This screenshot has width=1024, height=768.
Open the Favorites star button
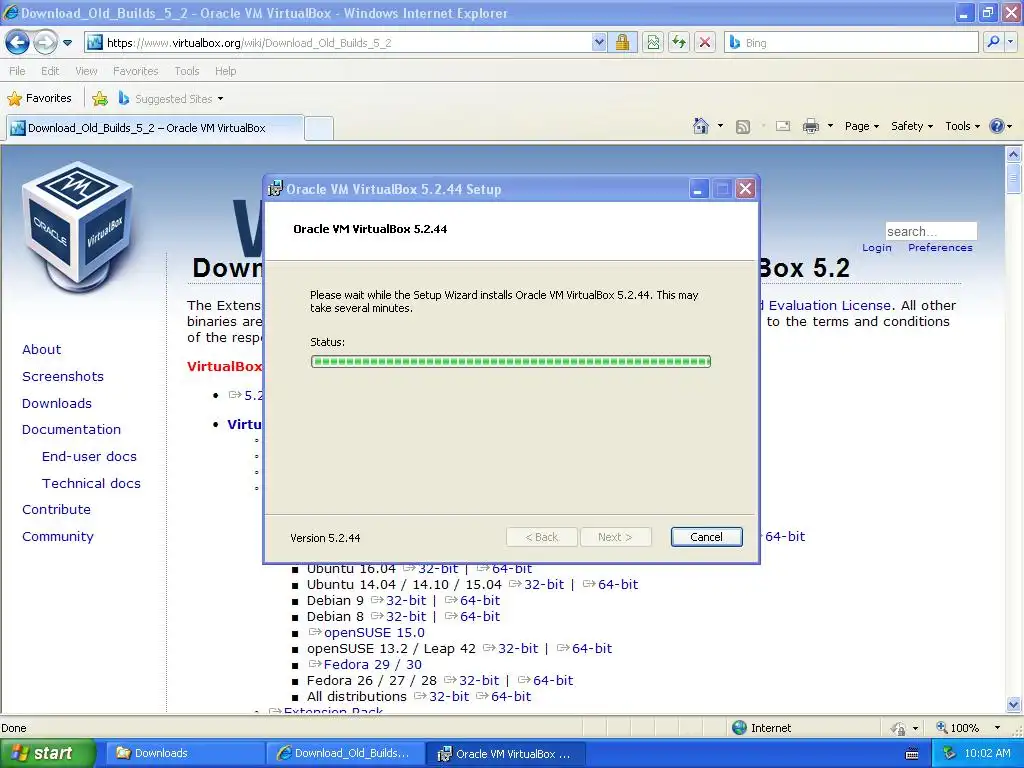pyautogui.click(x=39, y=99)
